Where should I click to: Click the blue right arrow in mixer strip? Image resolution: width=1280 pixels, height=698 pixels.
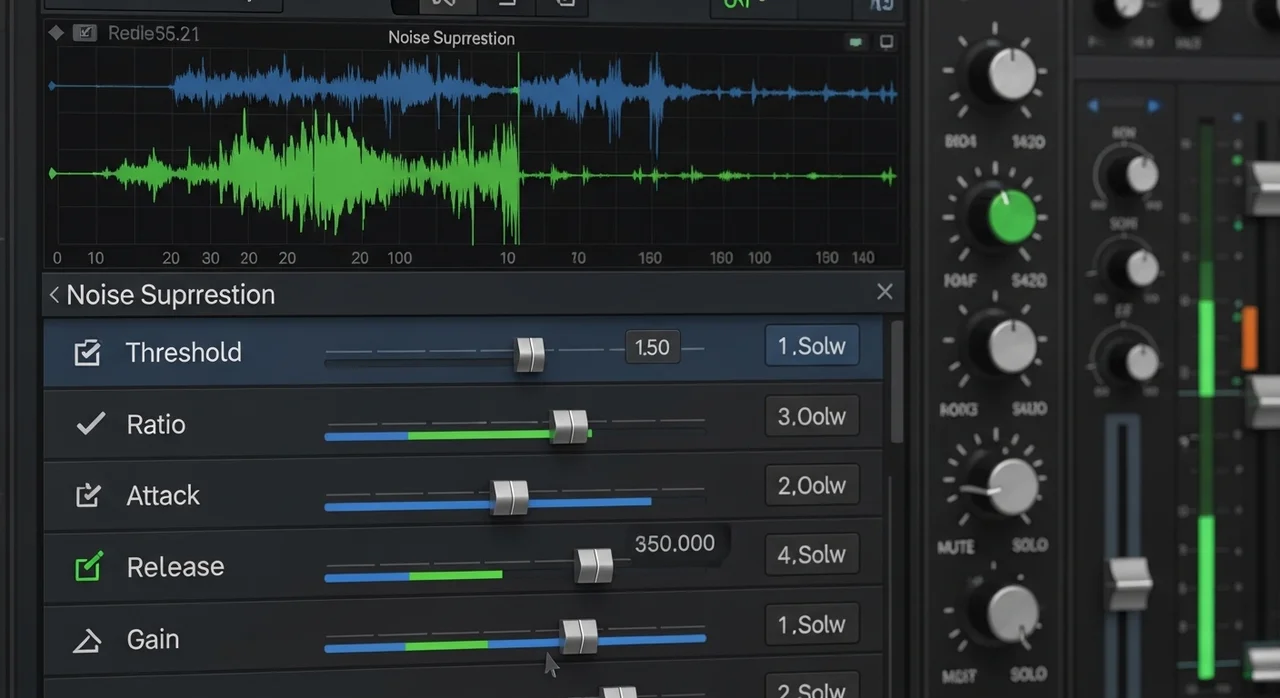[x=1154, y=106]
